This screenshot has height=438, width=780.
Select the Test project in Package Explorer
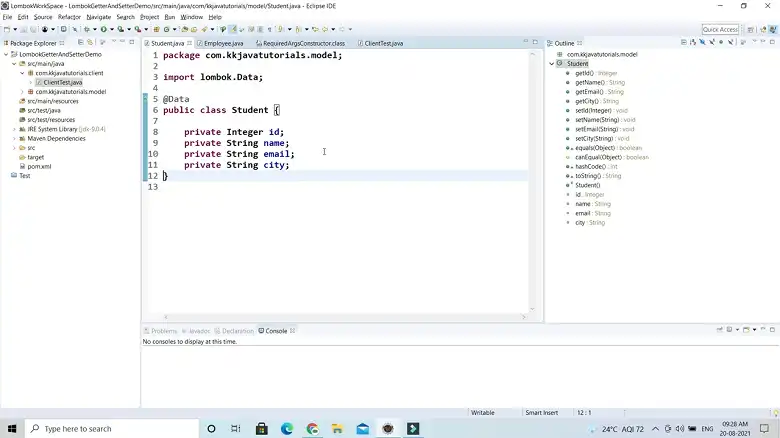pyautogui.click(x=25, y=176)
